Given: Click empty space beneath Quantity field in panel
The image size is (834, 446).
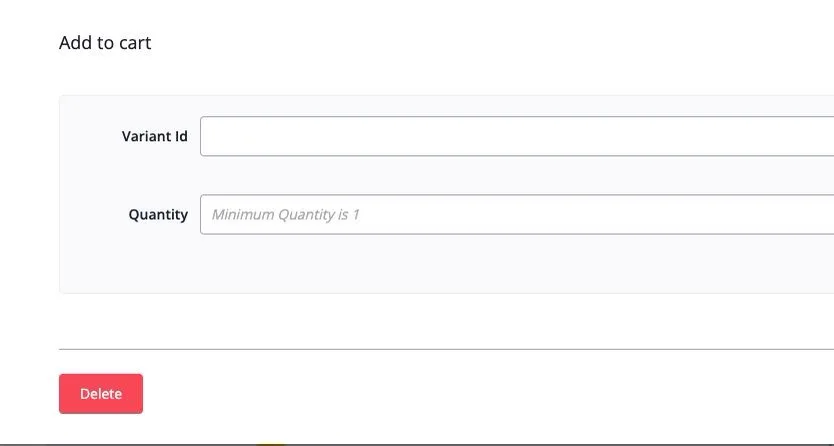Looking at the screenshot, I should (x=479, y=264).
